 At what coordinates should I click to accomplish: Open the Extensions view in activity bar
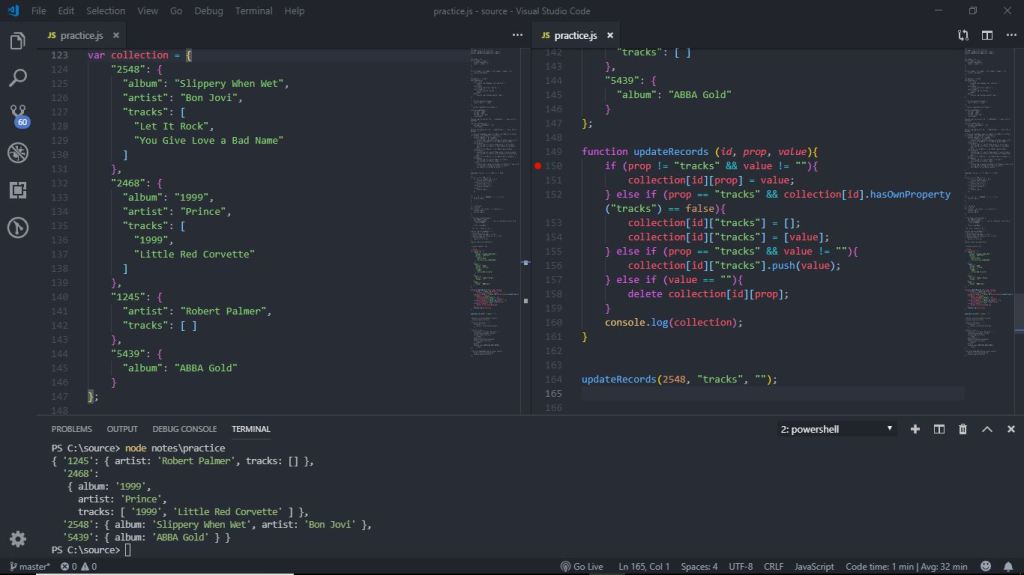click(x=17, y=190)
